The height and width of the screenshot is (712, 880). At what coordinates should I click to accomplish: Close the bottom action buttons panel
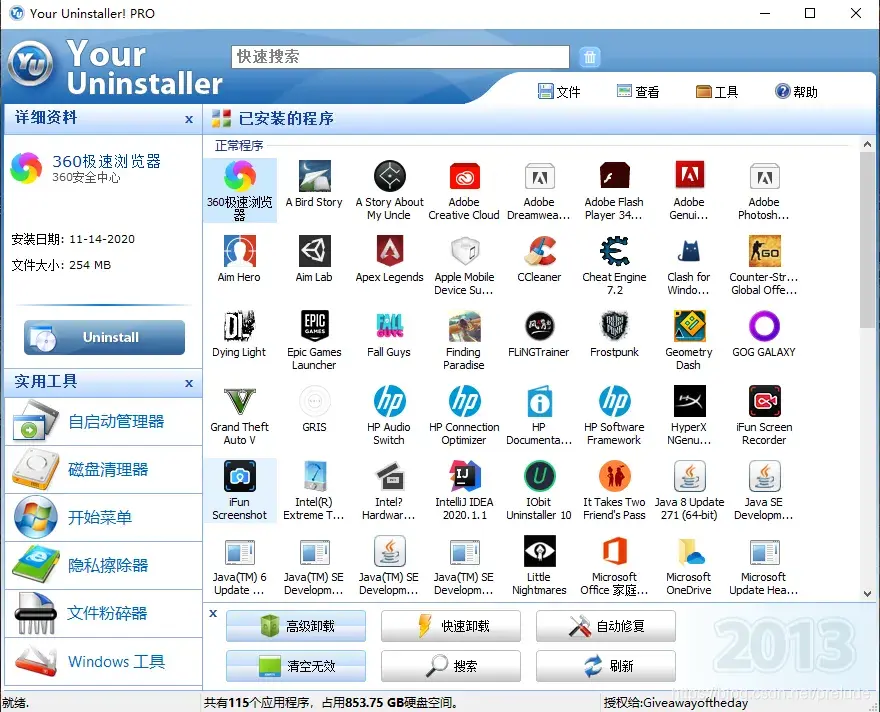[x=213, y=613]
